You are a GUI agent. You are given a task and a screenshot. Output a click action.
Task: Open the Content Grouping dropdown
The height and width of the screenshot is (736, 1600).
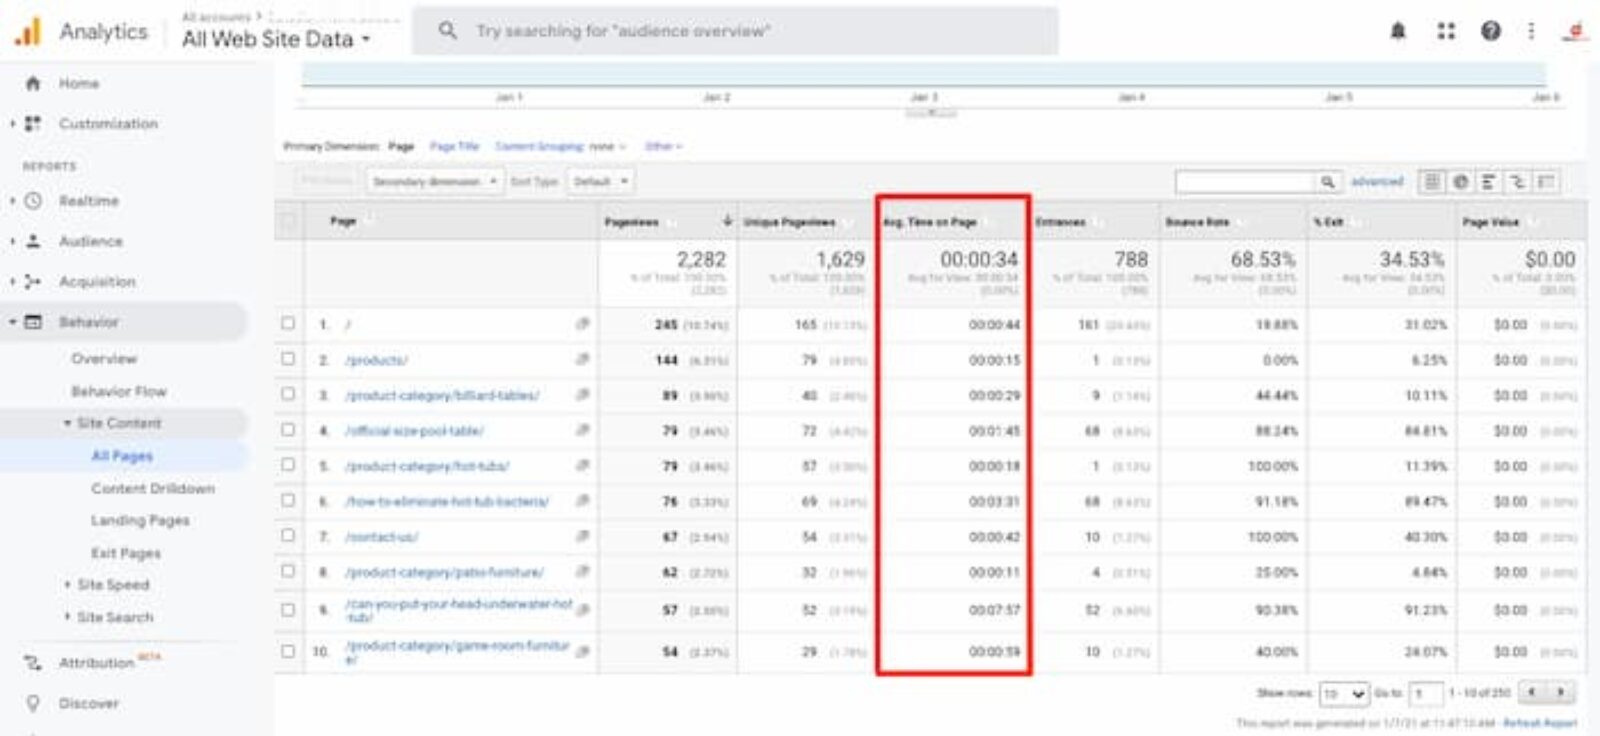(560, 146)
